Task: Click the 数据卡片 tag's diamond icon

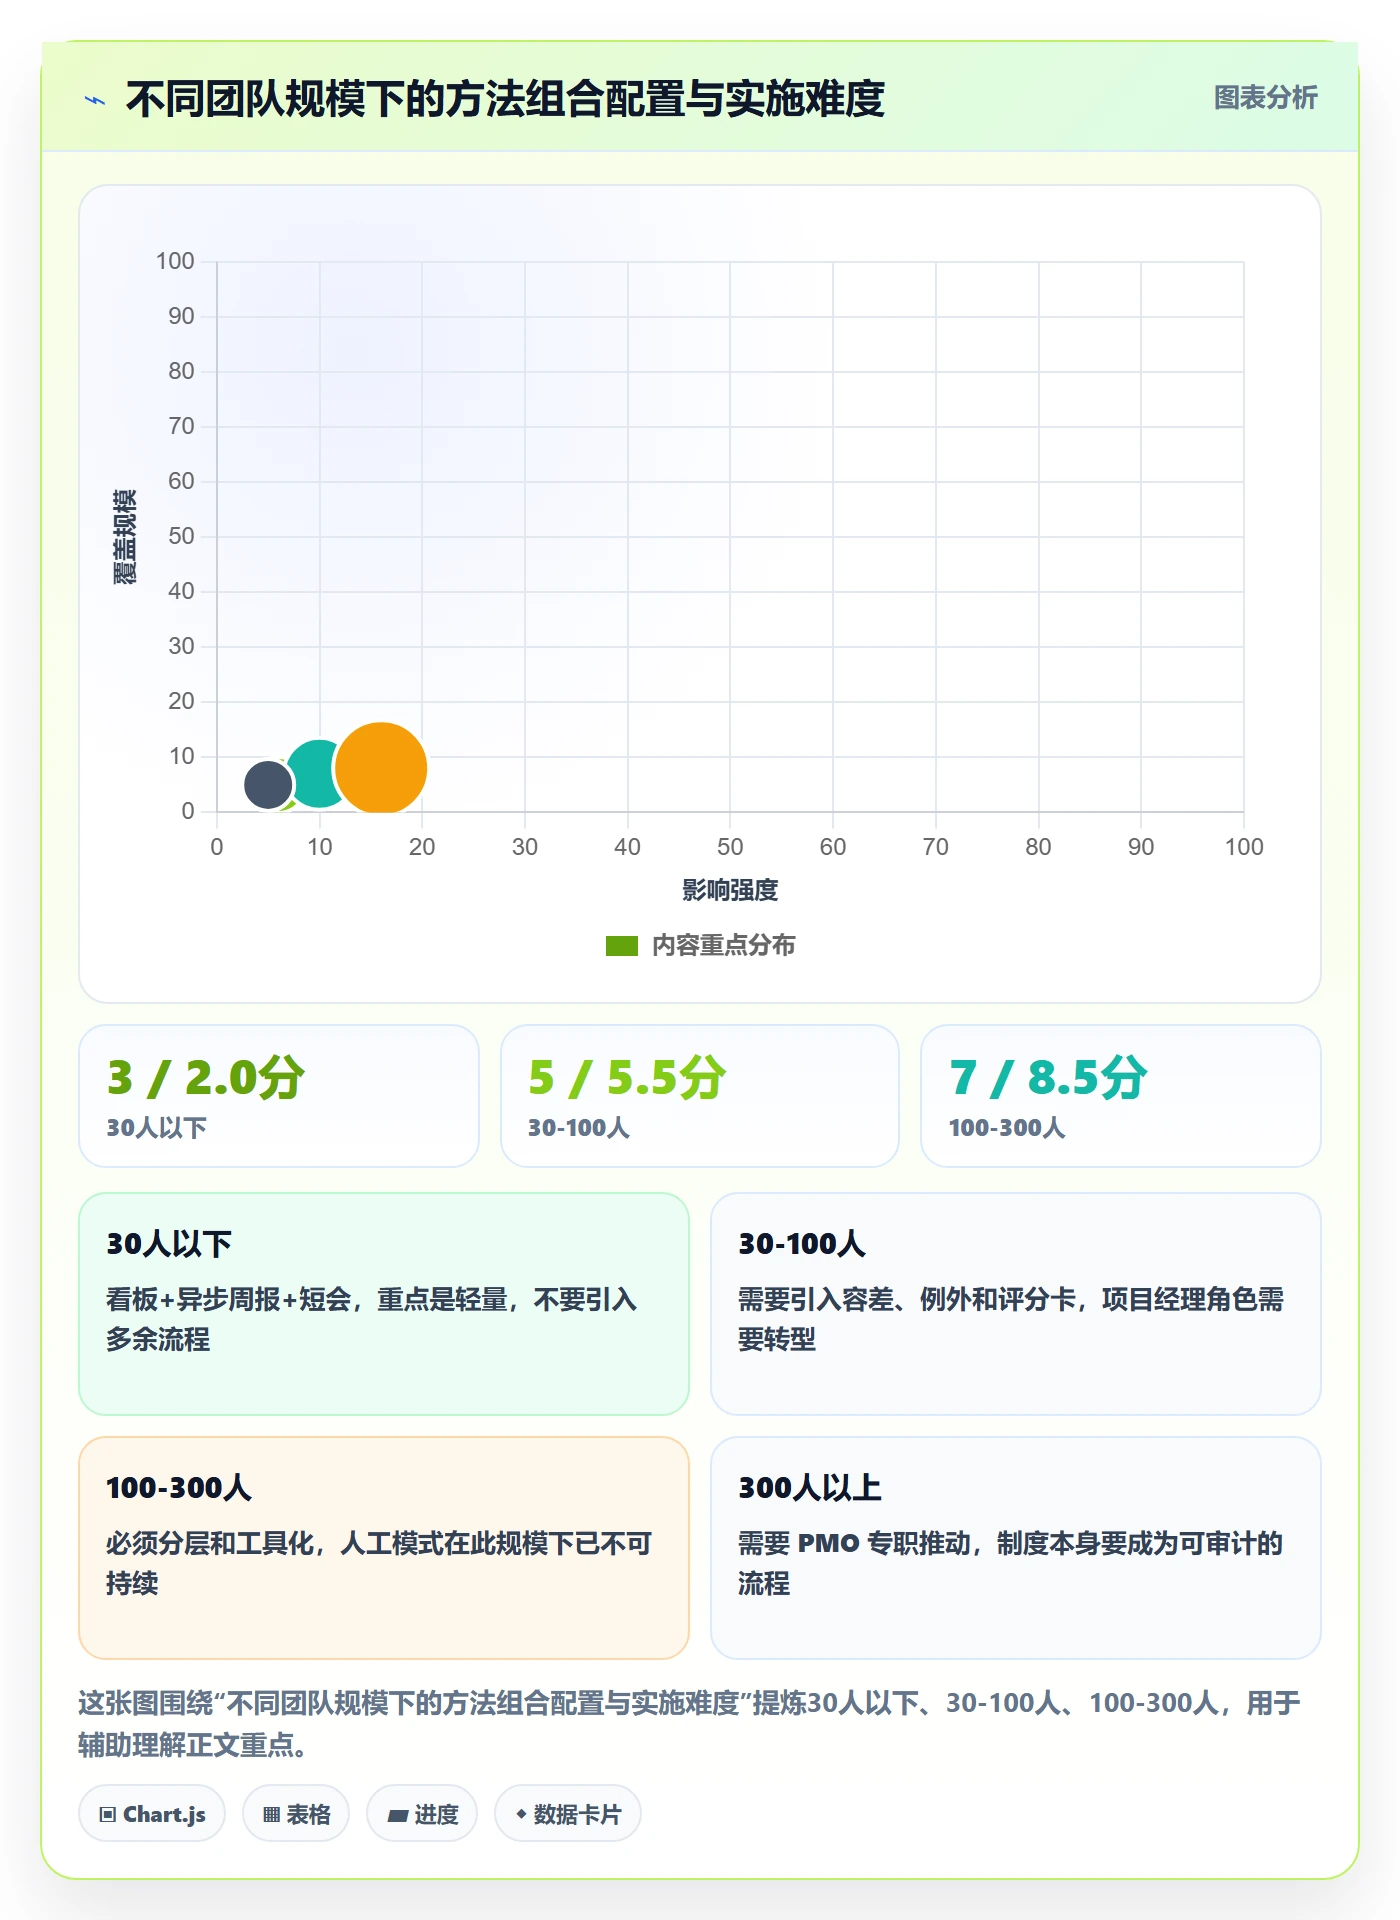Action: pyautogui.click(x=521, y=1814)
